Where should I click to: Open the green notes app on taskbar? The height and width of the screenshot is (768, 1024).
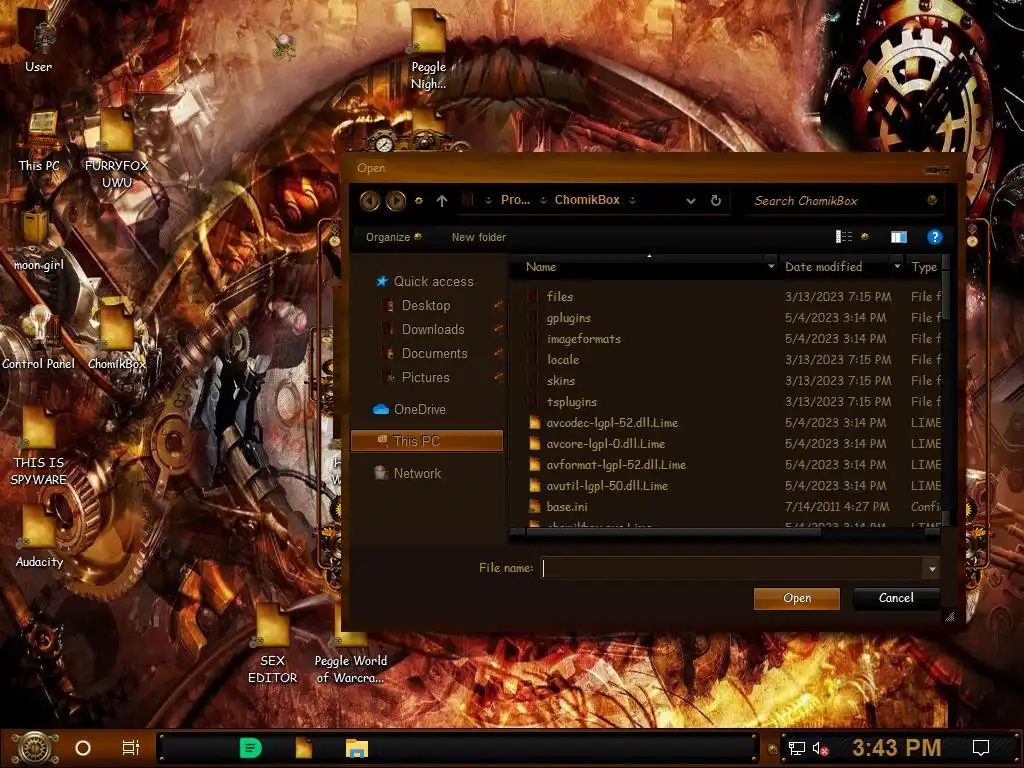pos(251,748)
